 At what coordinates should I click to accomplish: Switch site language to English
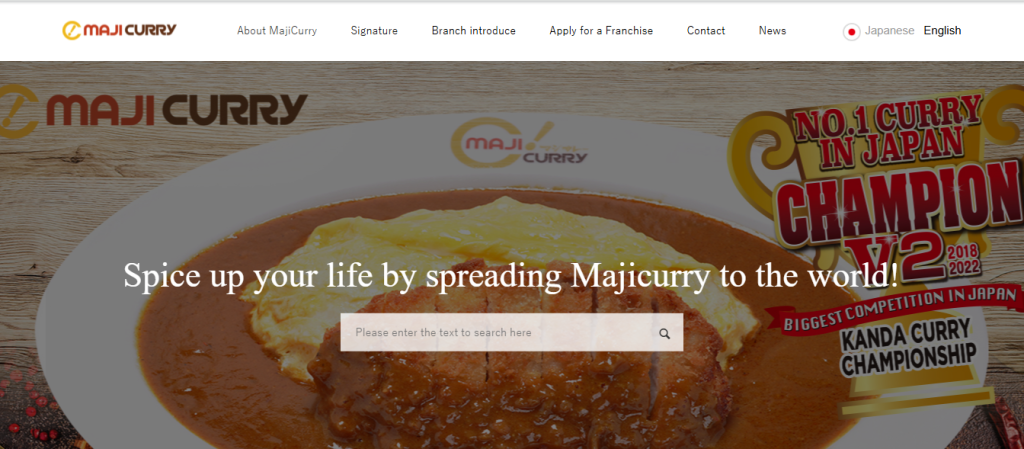pyautogui.click(x=942, y=31)
